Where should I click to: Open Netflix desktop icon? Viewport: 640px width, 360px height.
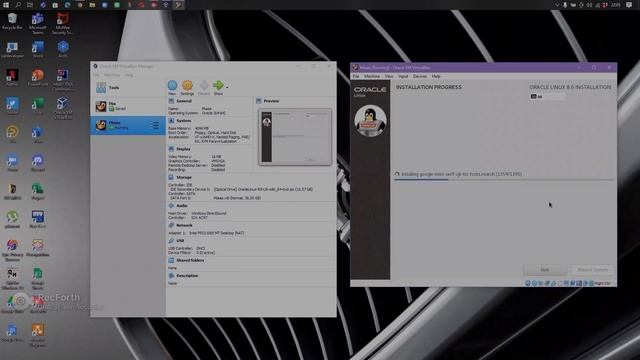coord(12,77)
